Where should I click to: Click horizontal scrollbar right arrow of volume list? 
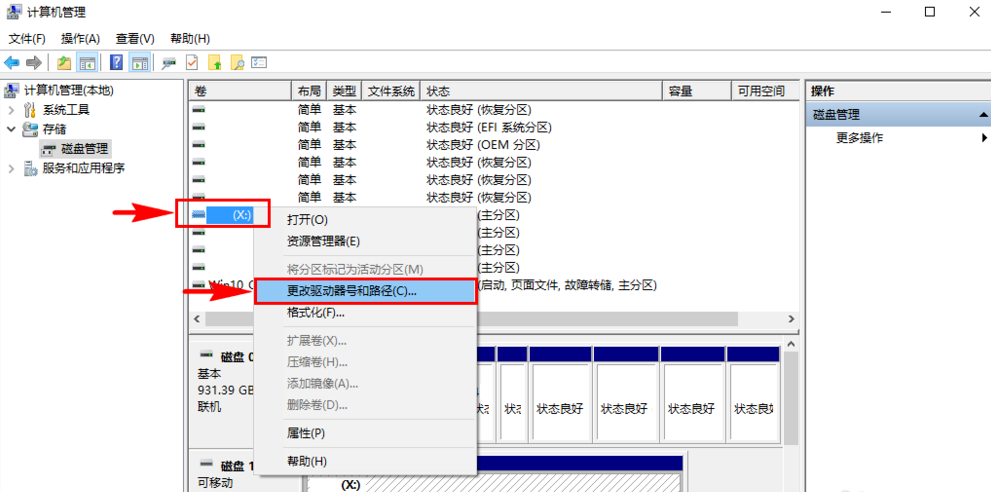(x=791, y=319)
